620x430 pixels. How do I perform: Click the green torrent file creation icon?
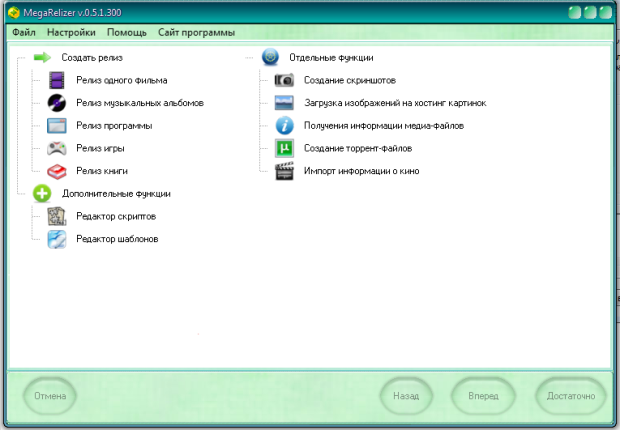(285, 149)
